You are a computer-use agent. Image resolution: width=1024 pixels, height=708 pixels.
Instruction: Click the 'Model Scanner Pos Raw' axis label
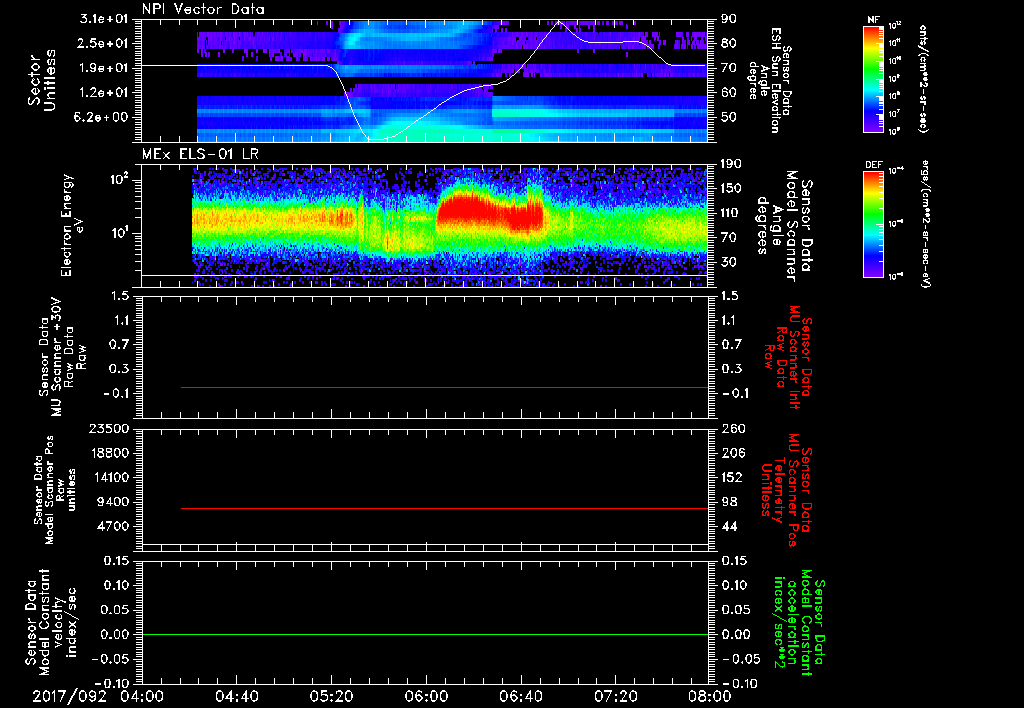[55, 490]
